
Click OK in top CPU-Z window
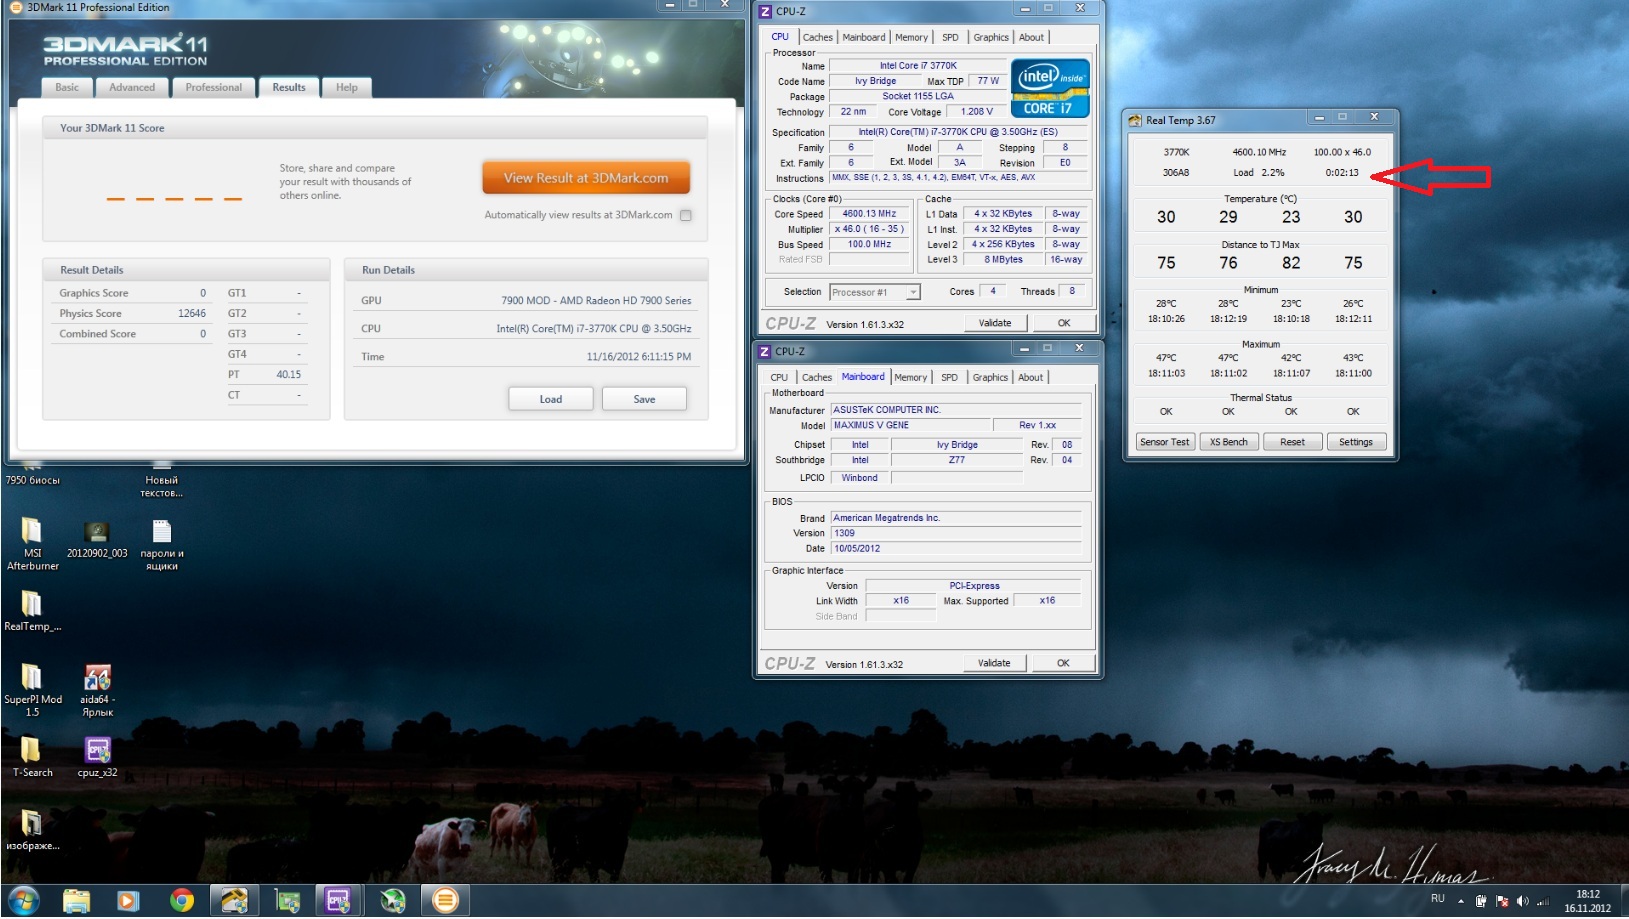(1064, 323)
